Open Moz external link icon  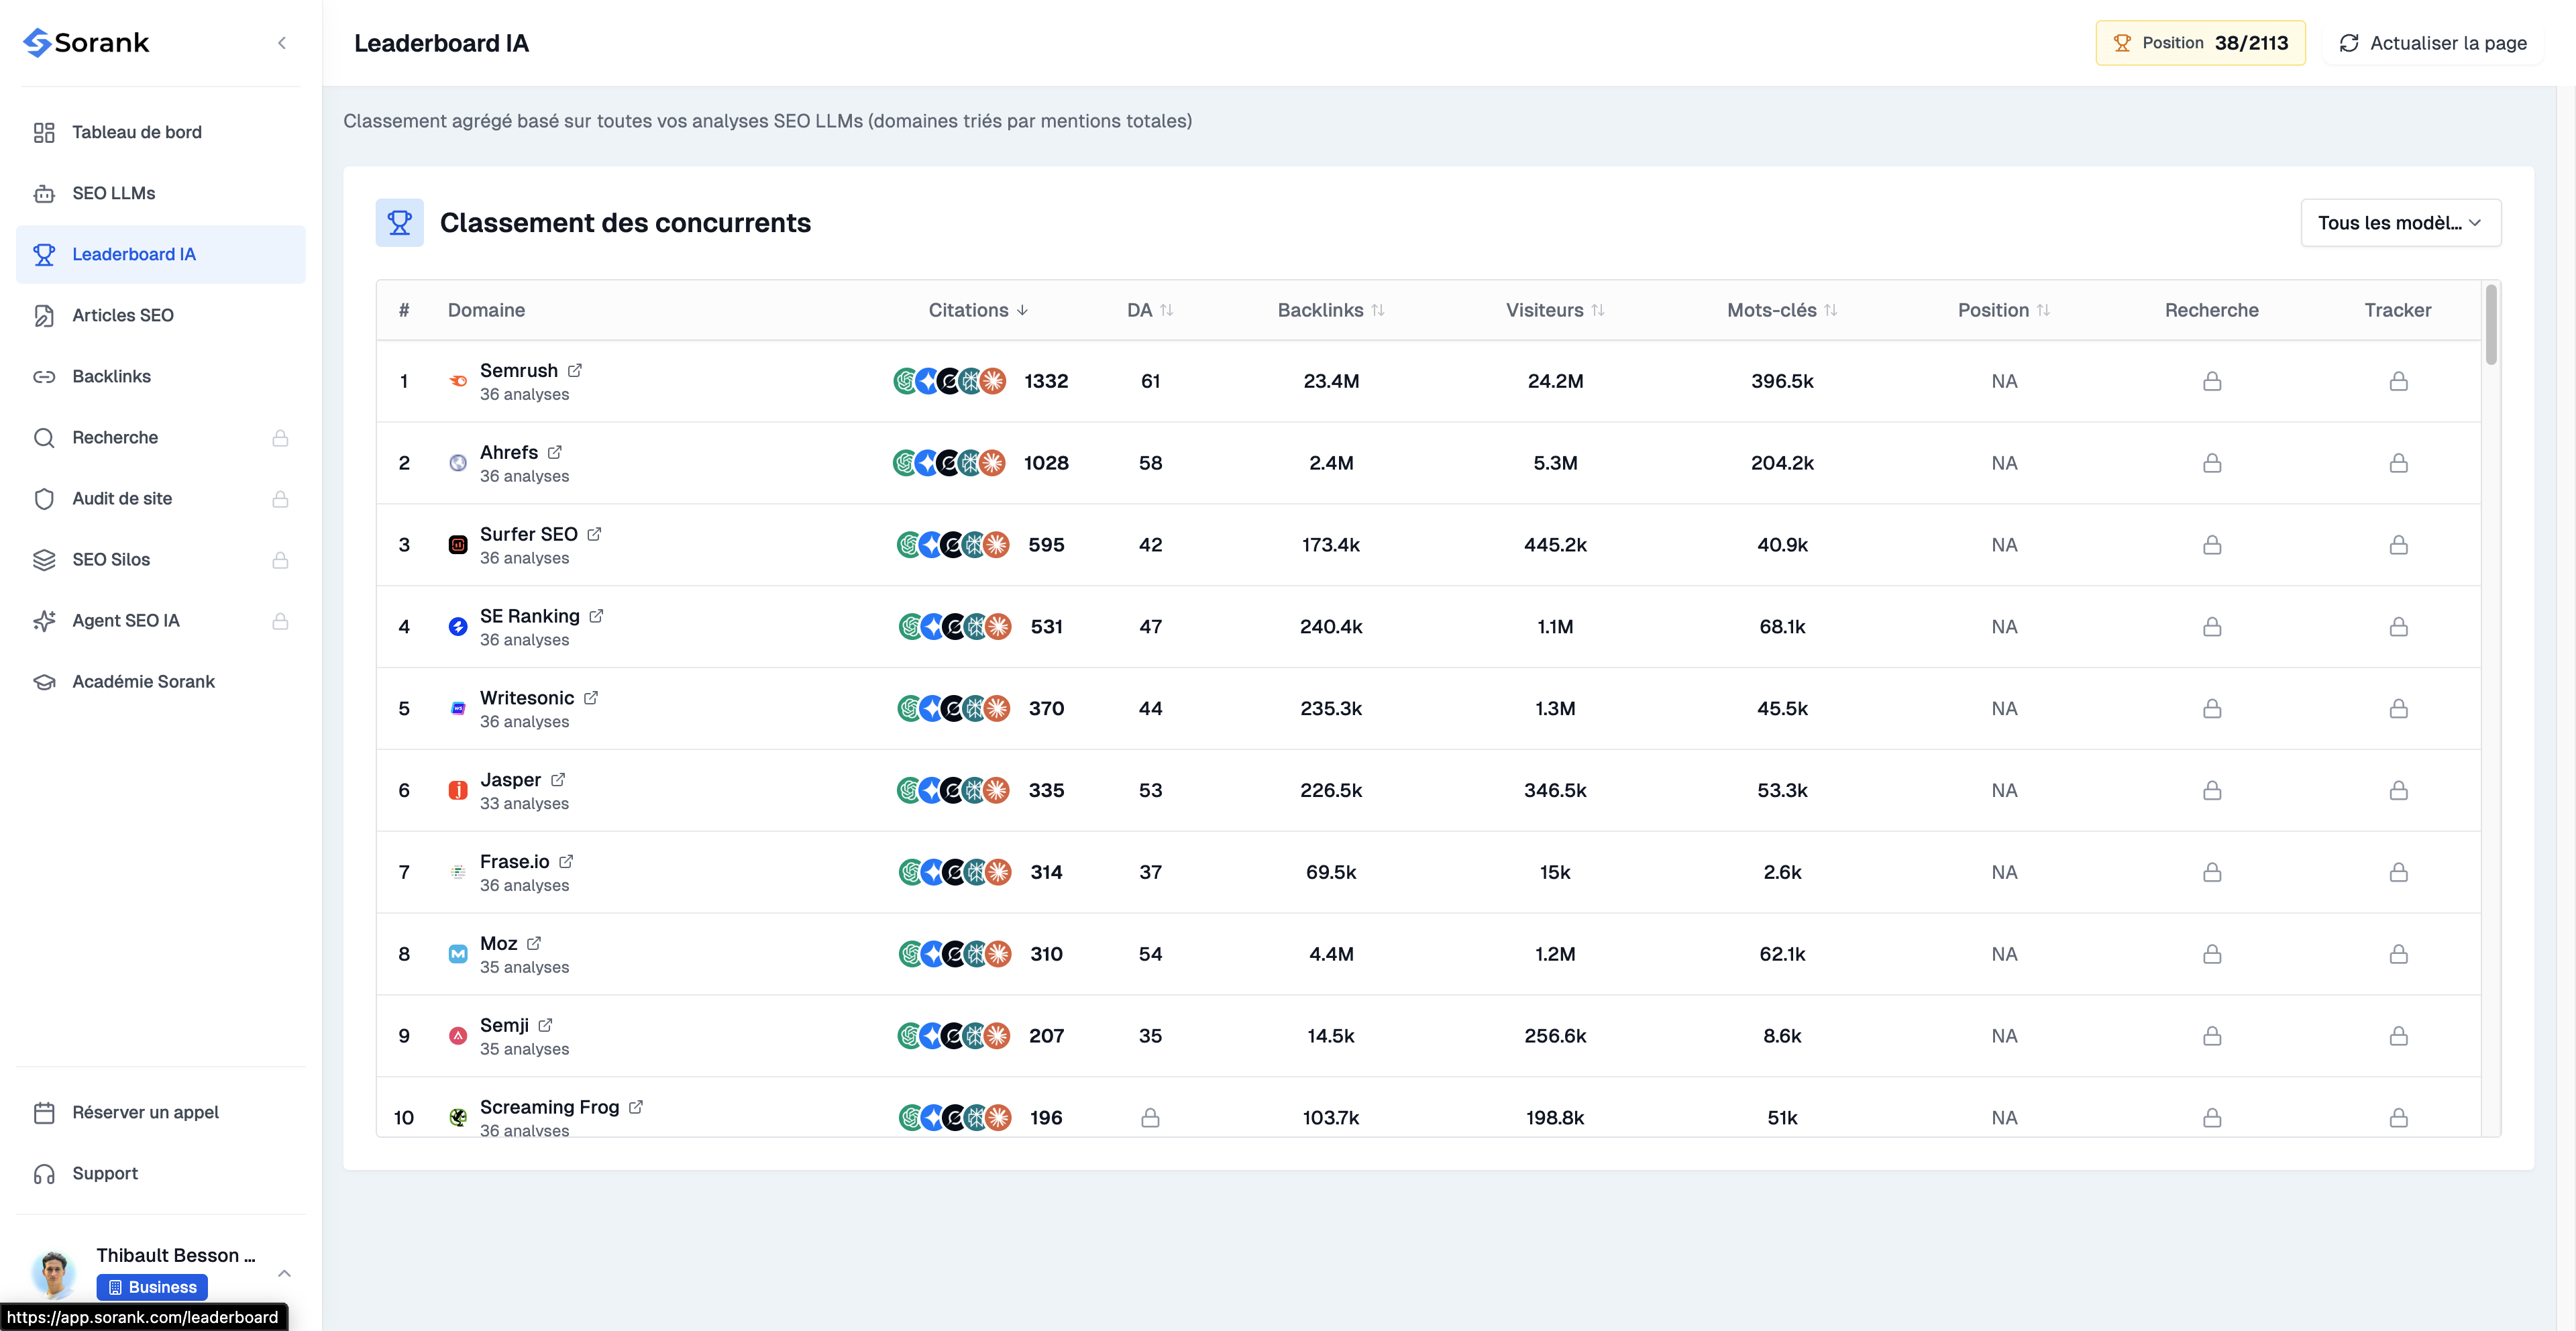coord(534,943)
